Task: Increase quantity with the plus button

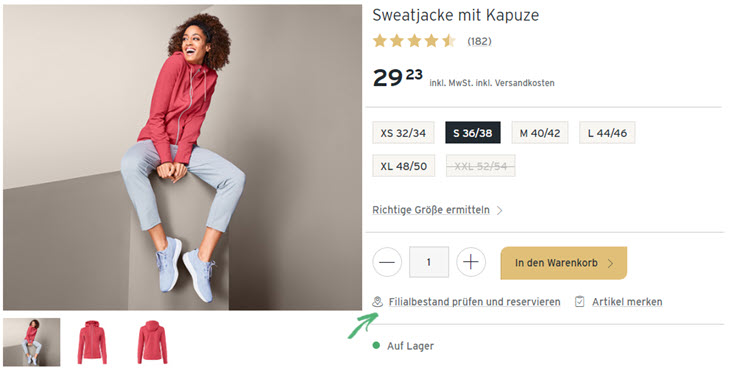Action: coord(470,262)
